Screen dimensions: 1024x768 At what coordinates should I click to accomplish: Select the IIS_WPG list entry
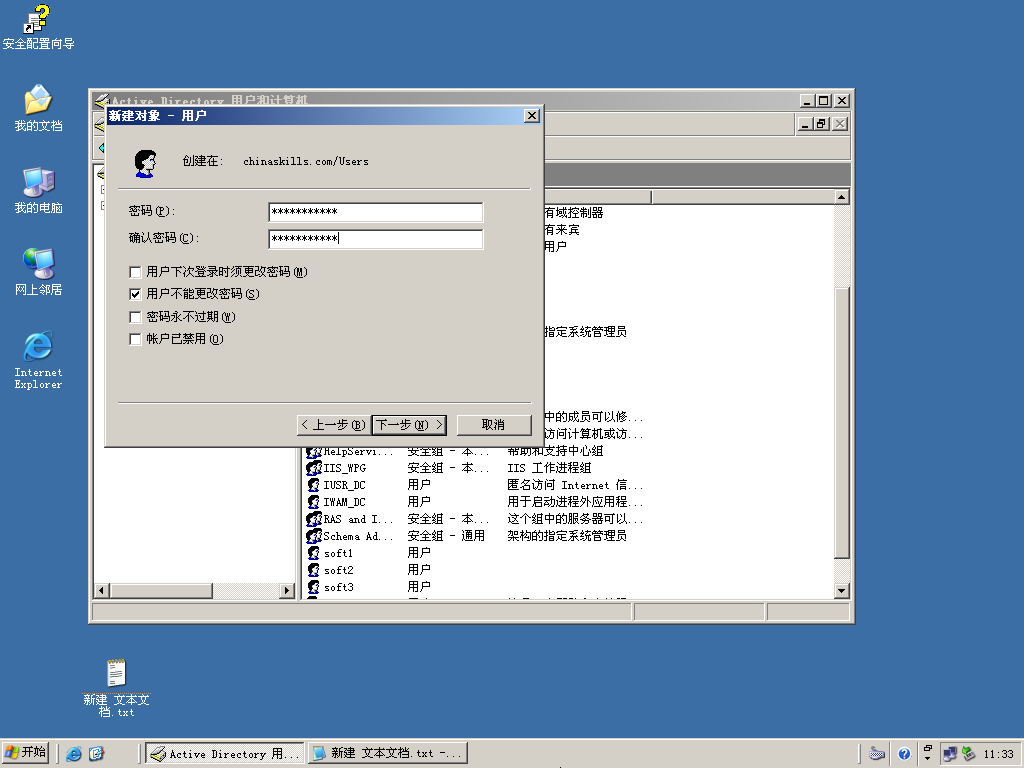pos(344,468)
